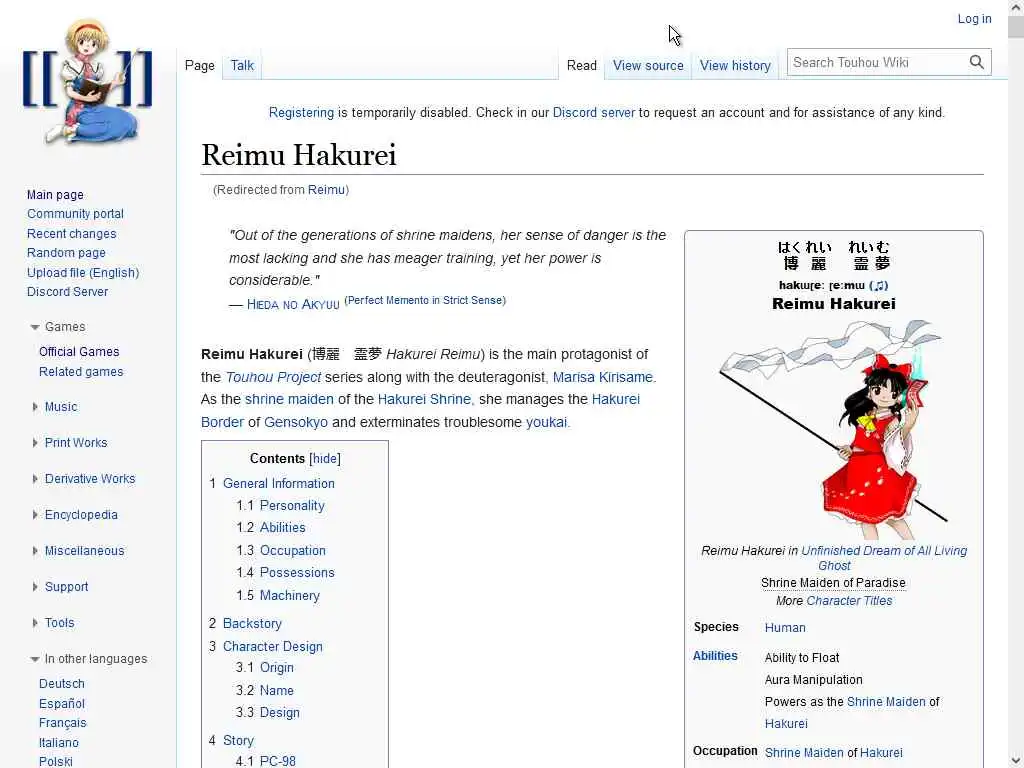
Task: Click the Log in link
Action: click(x=974, y=19)
